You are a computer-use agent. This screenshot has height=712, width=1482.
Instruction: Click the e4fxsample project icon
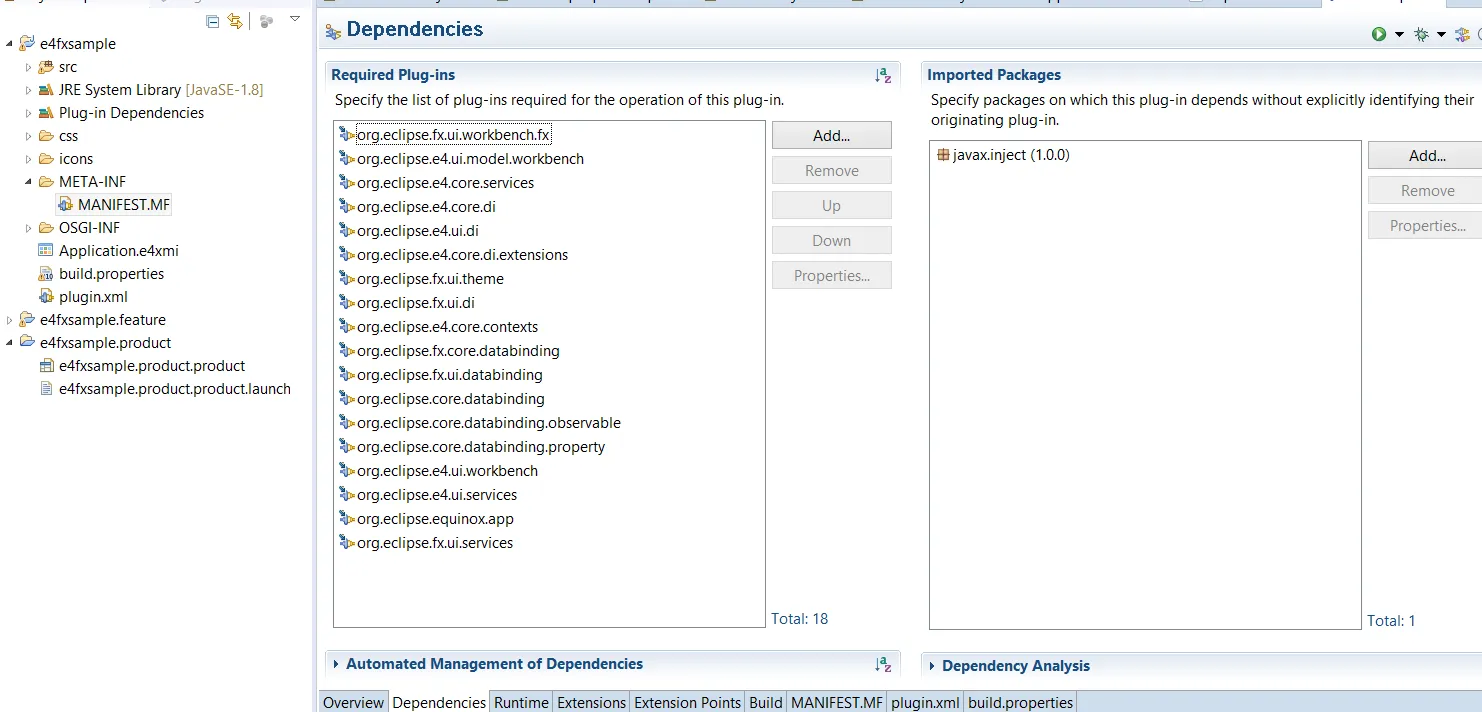pyautogui.click(x=27, y=43)
